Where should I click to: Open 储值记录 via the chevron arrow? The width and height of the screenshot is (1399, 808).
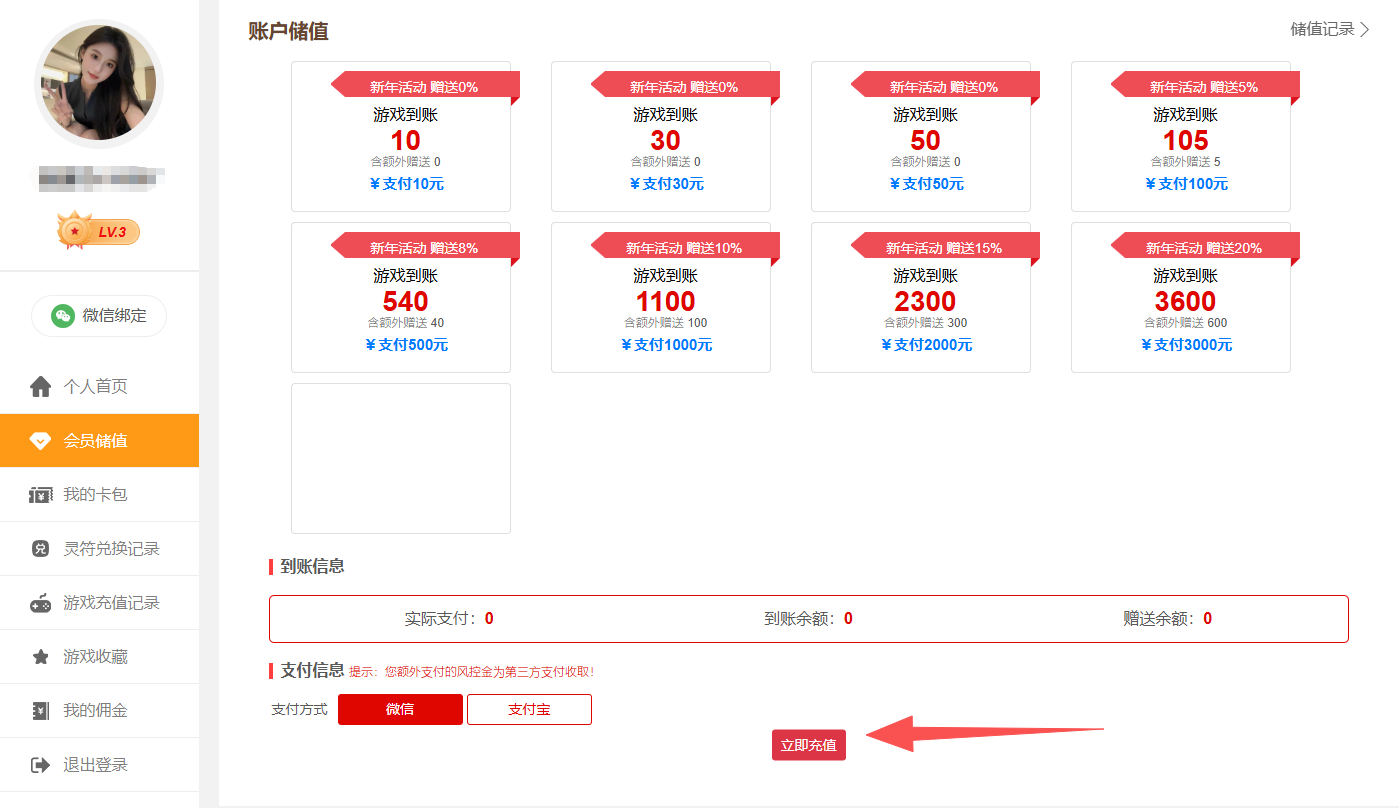pos(1364,29)
